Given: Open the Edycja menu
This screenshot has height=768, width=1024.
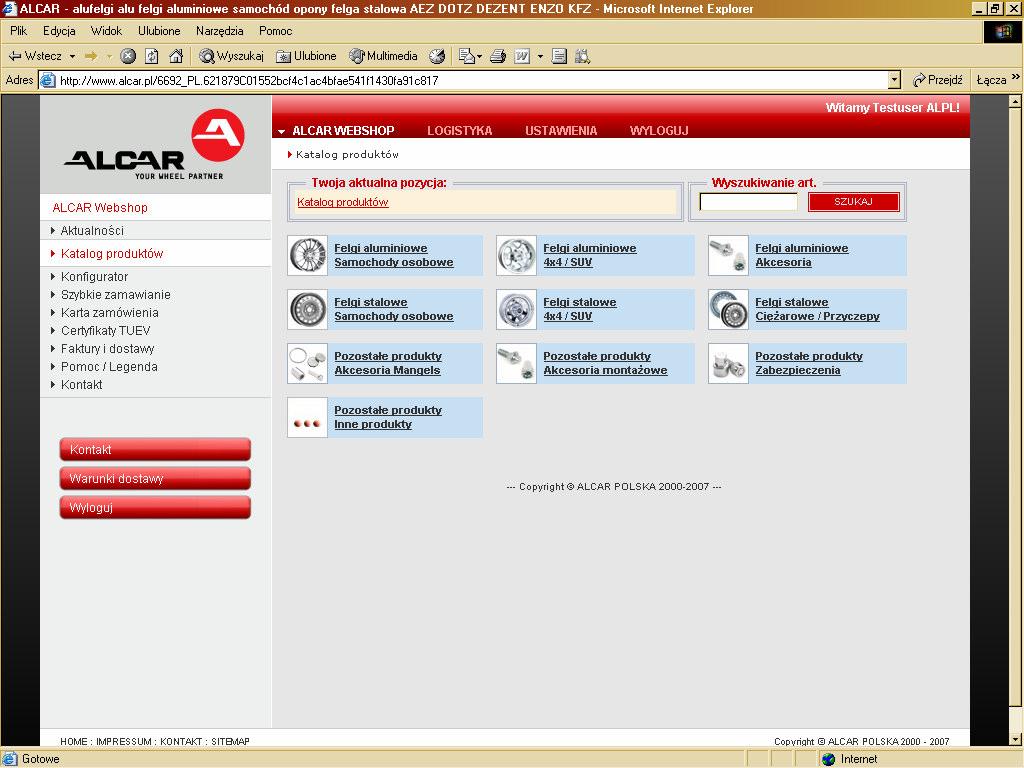Looking at the screenshot, I should click(x=59, y=31).
